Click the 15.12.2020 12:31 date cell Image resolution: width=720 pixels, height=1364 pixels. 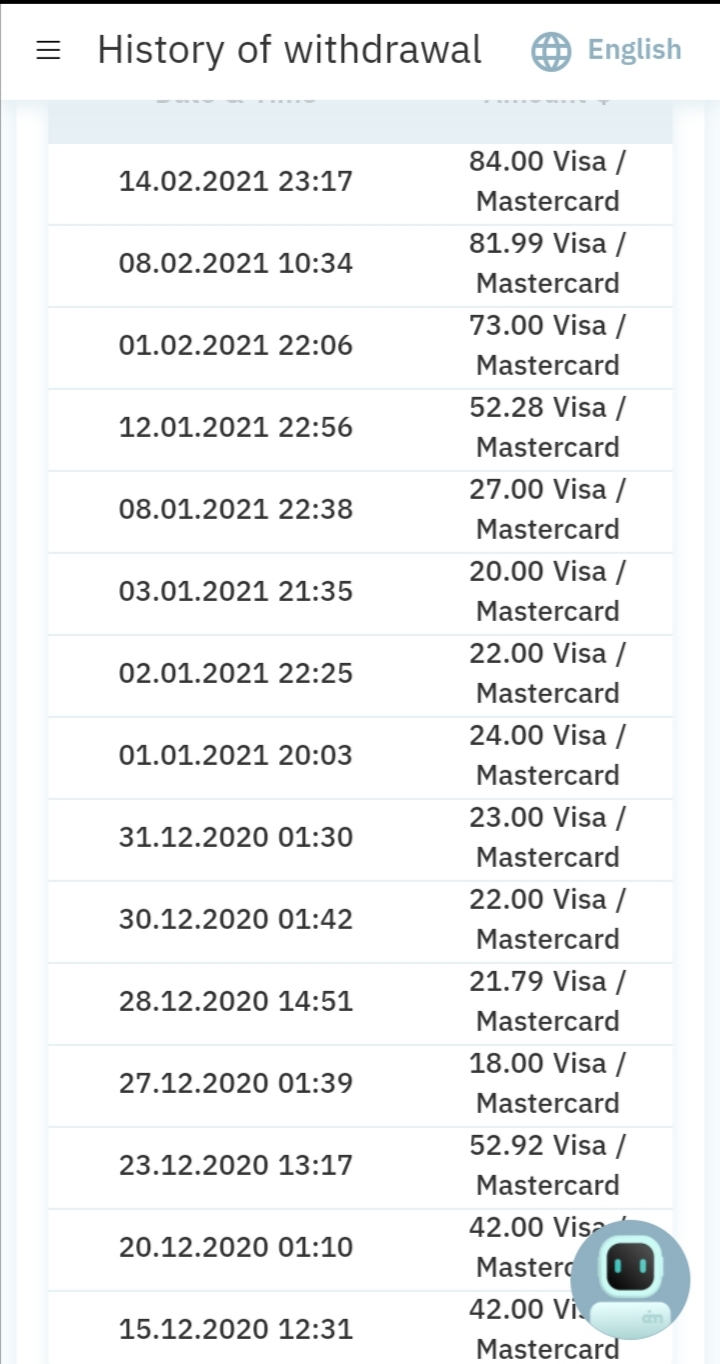pos(236,1330)
